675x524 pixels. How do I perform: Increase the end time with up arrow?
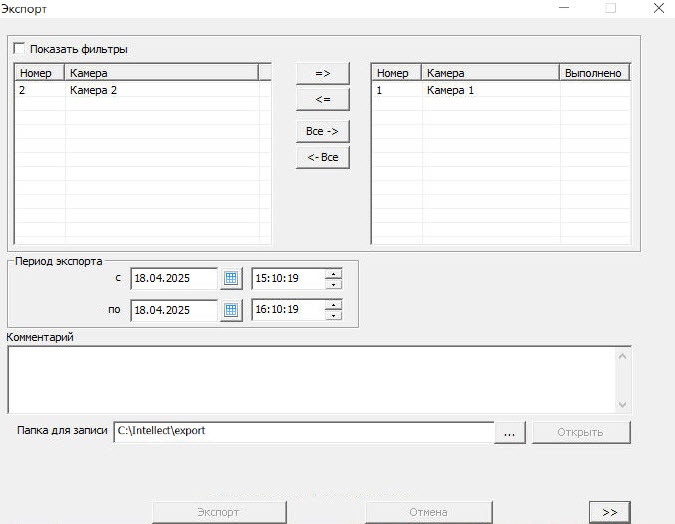(x=333, y=304)
